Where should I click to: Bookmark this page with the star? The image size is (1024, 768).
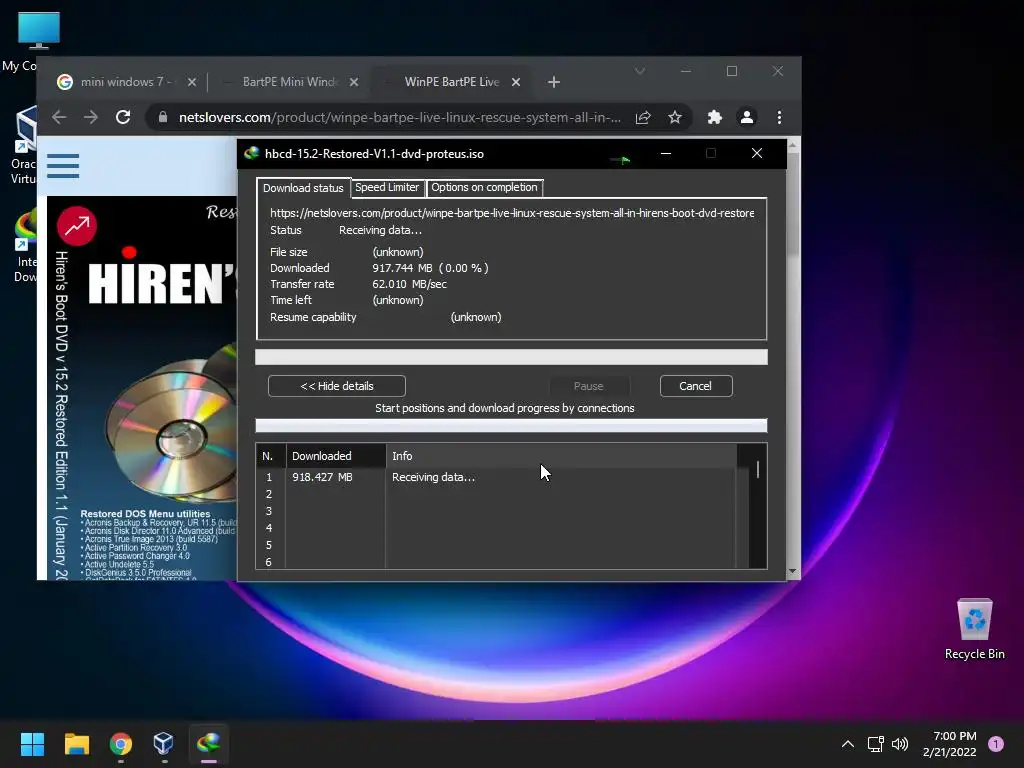(x=675, y=118)
